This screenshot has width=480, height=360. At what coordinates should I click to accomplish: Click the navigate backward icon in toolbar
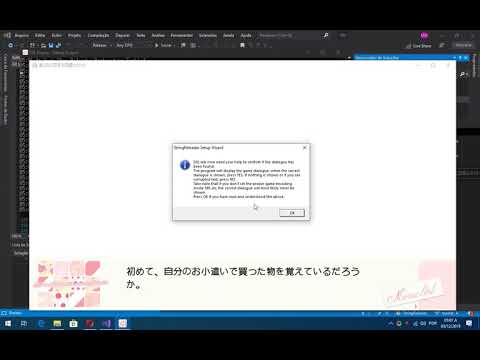[11, 45]
